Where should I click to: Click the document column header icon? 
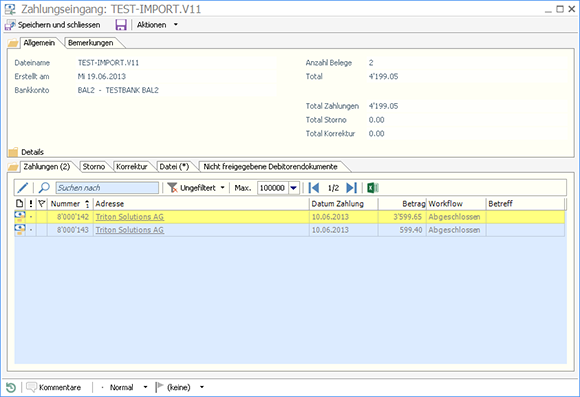[x=20, y=203]
